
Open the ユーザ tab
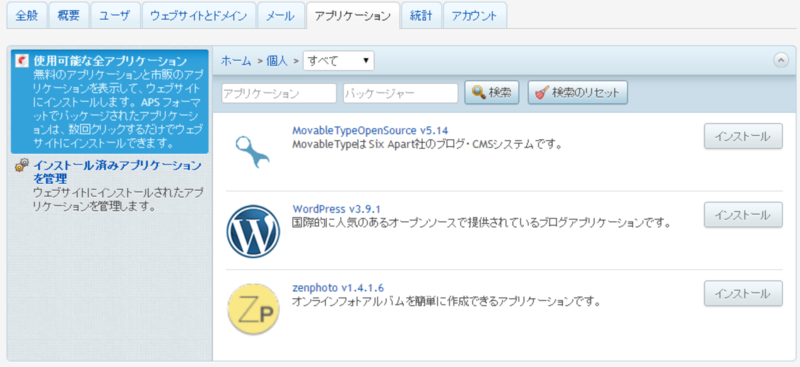[115, 15]
